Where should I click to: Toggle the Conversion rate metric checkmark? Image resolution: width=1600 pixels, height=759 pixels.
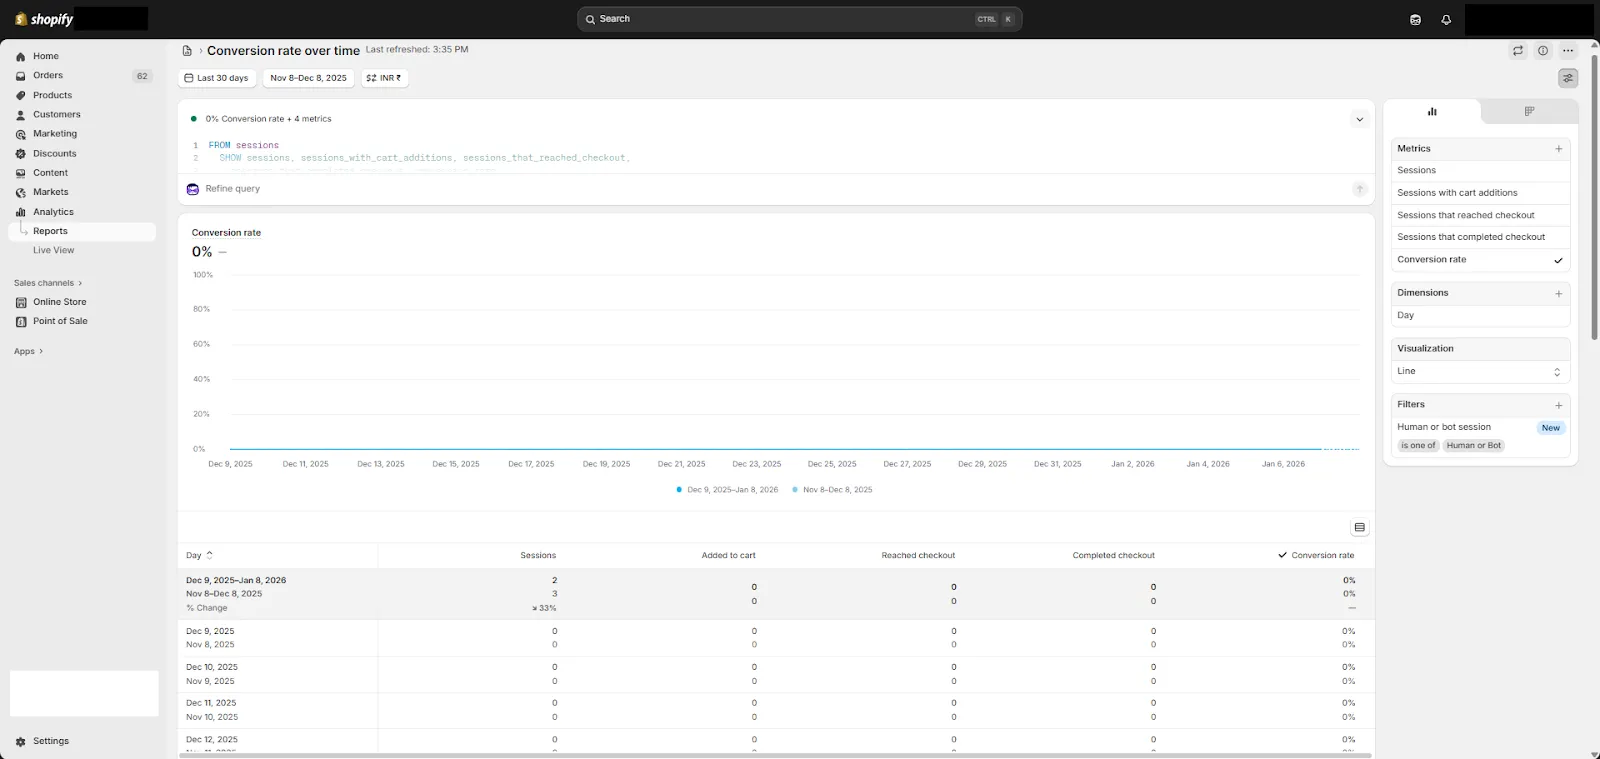coord(1557,260)
